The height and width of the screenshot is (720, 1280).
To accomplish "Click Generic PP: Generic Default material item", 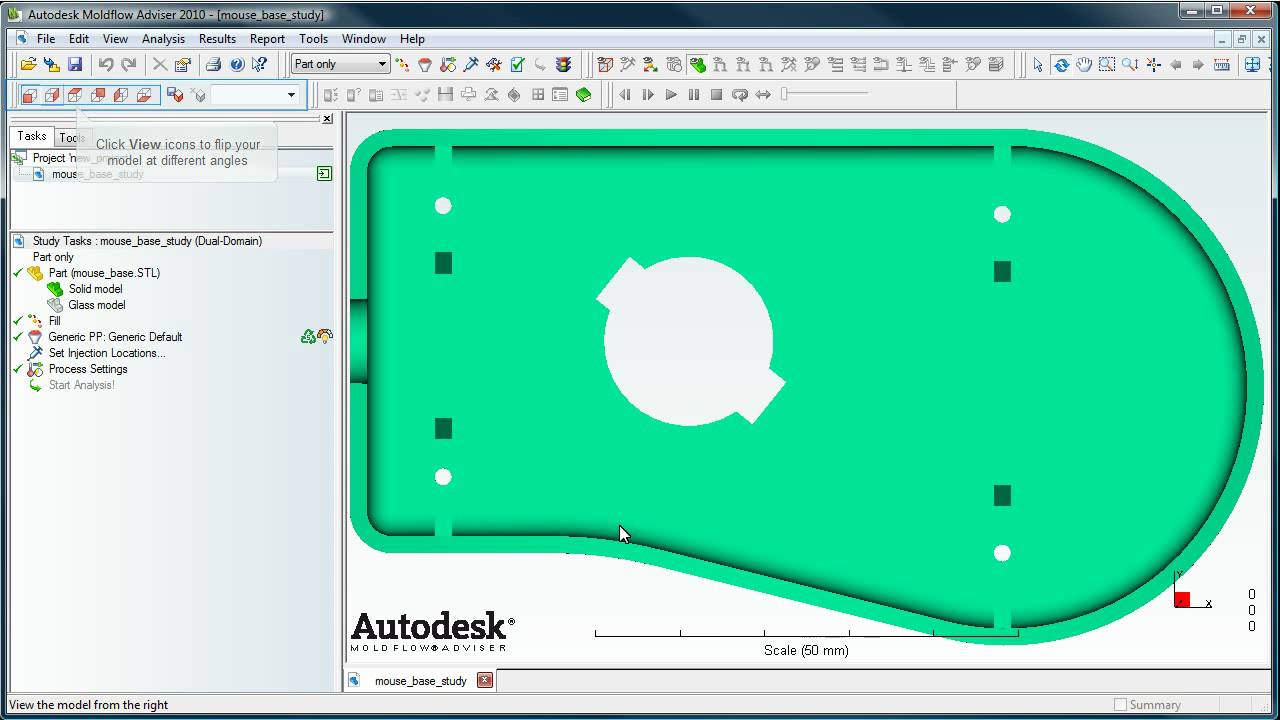I will click(x=115, y=337).
